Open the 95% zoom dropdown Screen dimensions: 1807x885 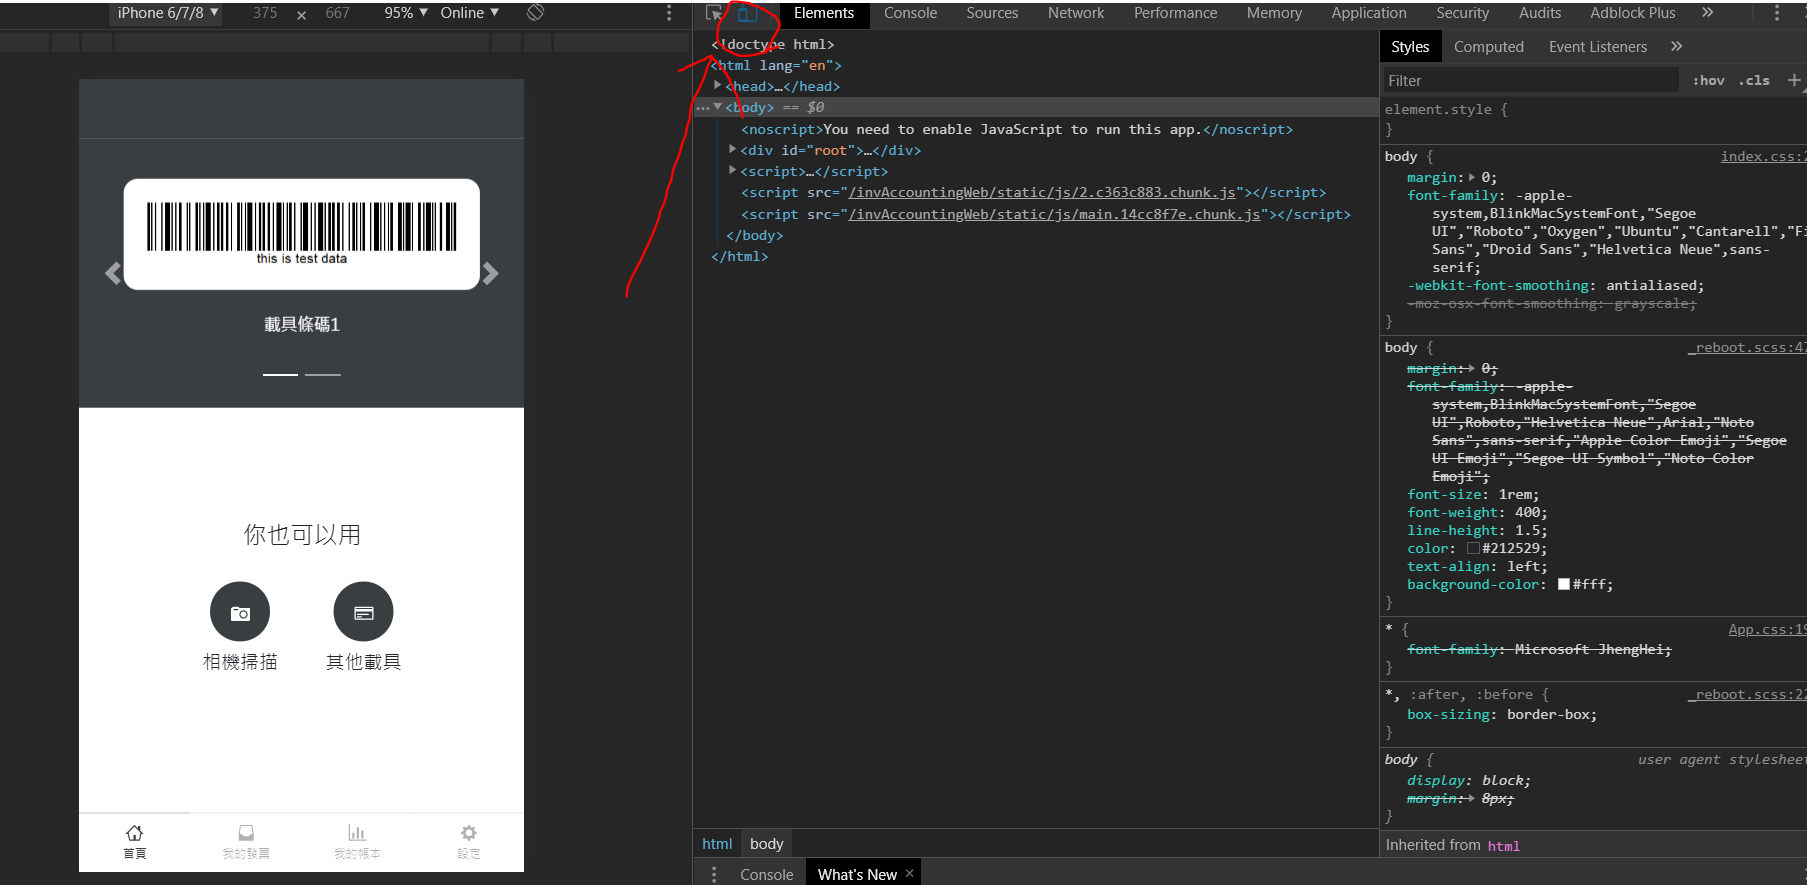tap(406, 13)
